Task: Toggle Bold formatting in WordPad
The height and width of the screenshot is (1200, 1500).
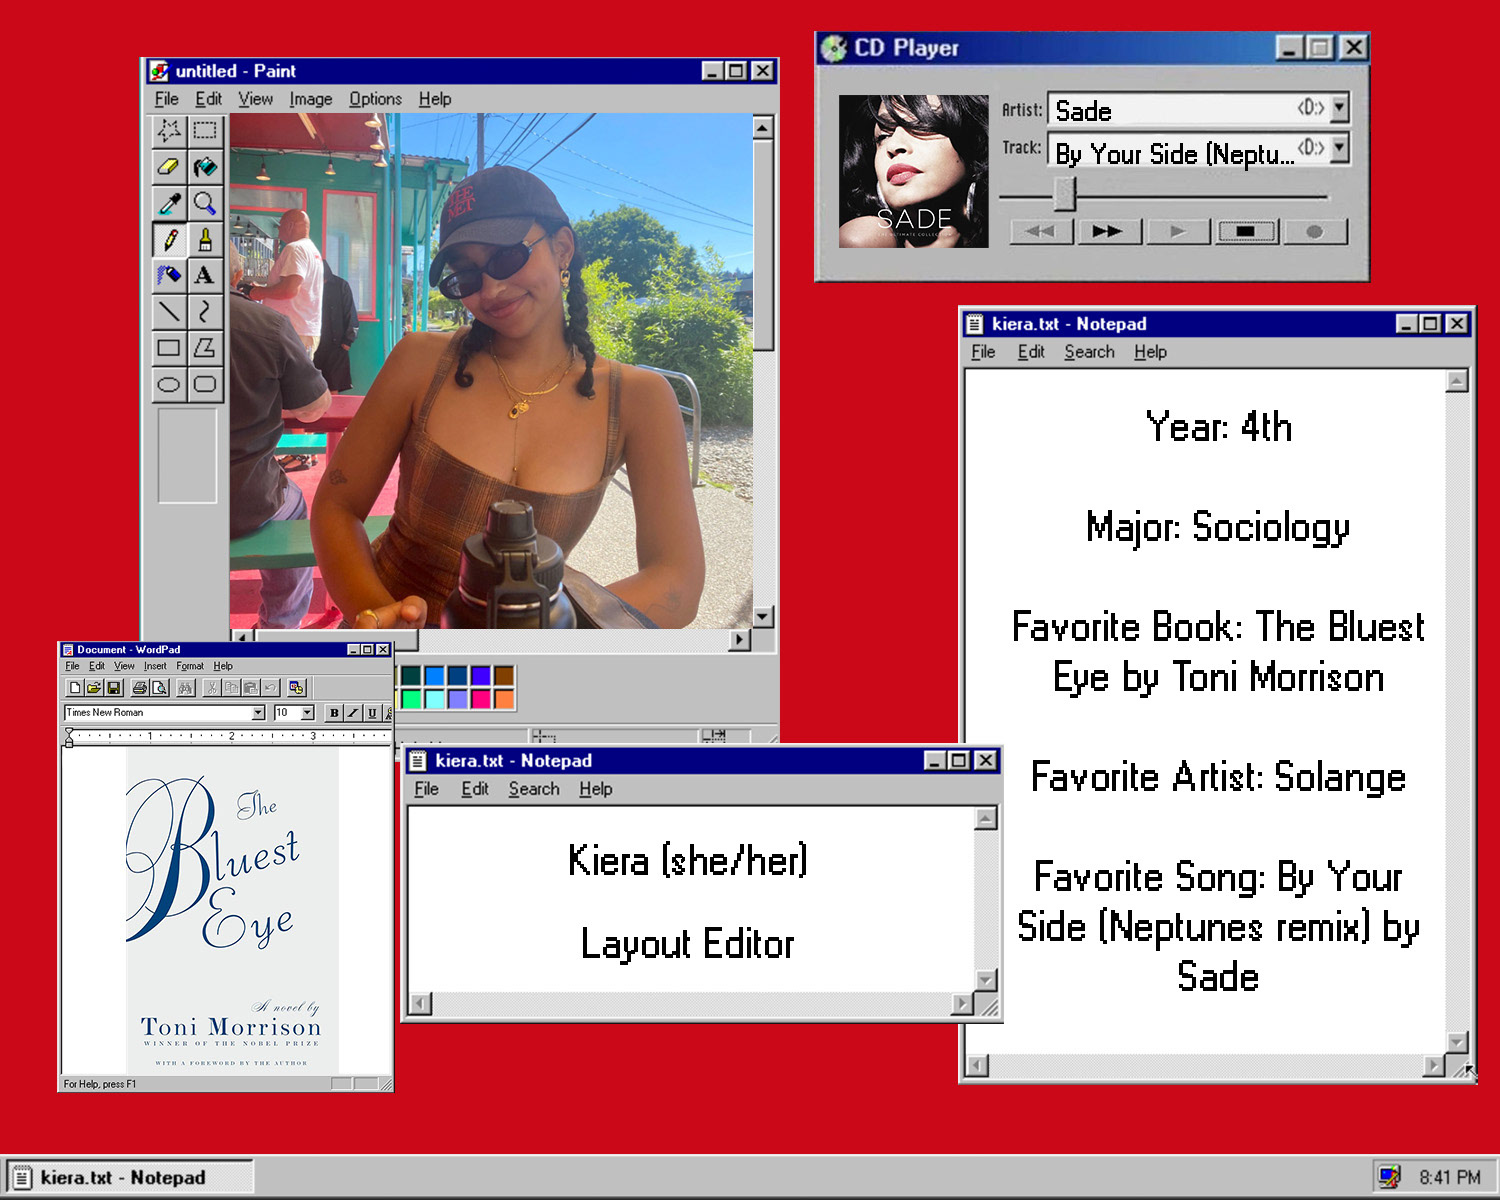Action: 334,712
